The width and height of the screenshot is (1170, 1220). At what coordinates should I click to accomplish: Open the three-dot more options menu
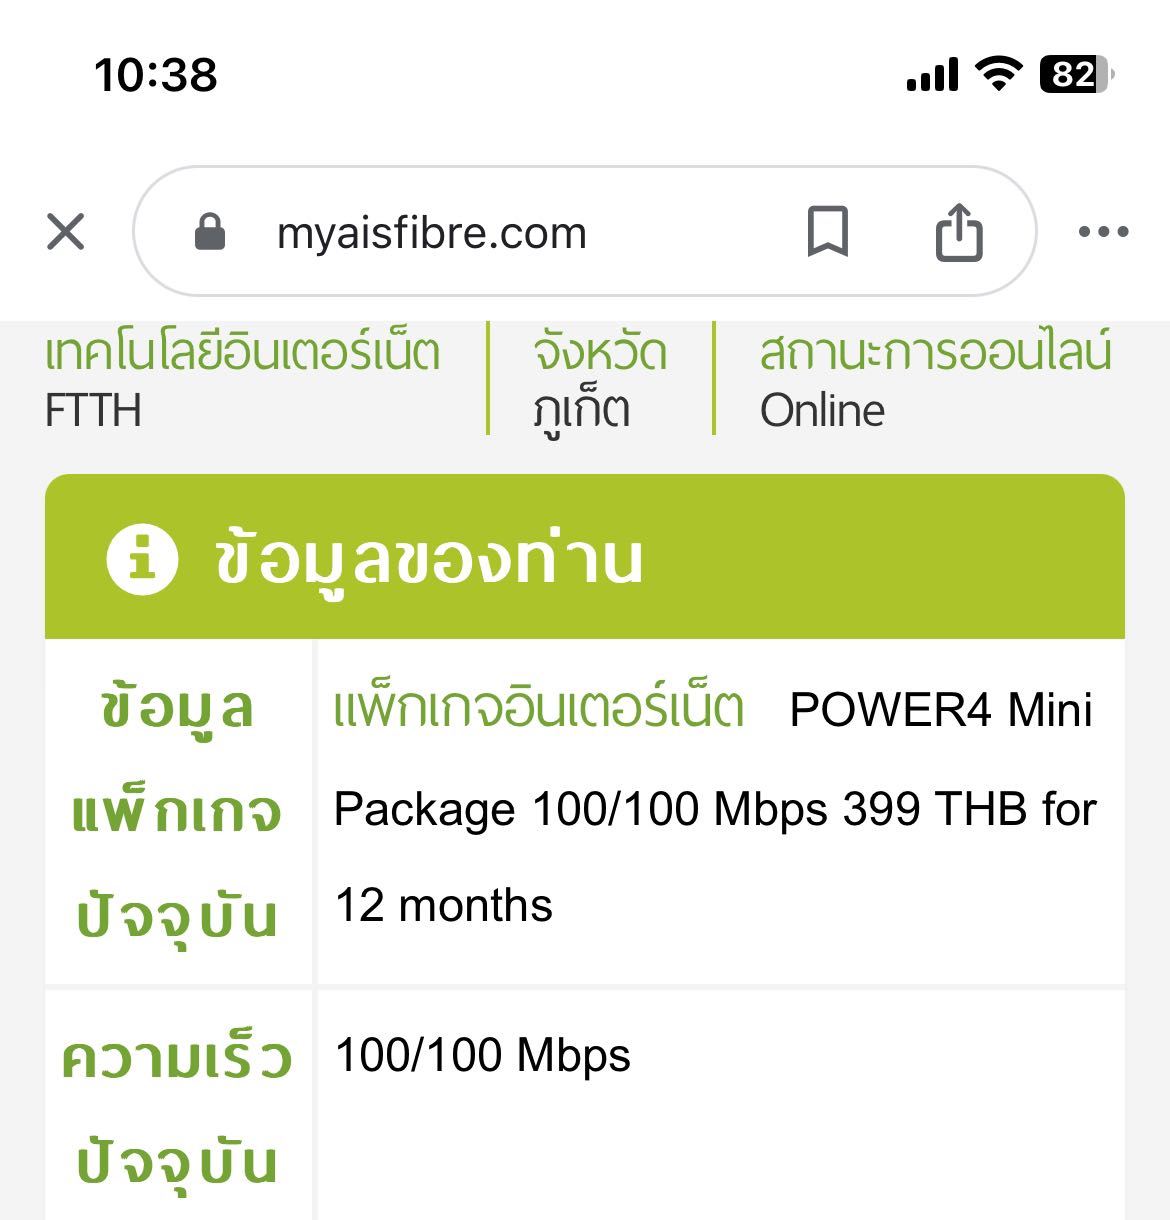(1103, 232)
